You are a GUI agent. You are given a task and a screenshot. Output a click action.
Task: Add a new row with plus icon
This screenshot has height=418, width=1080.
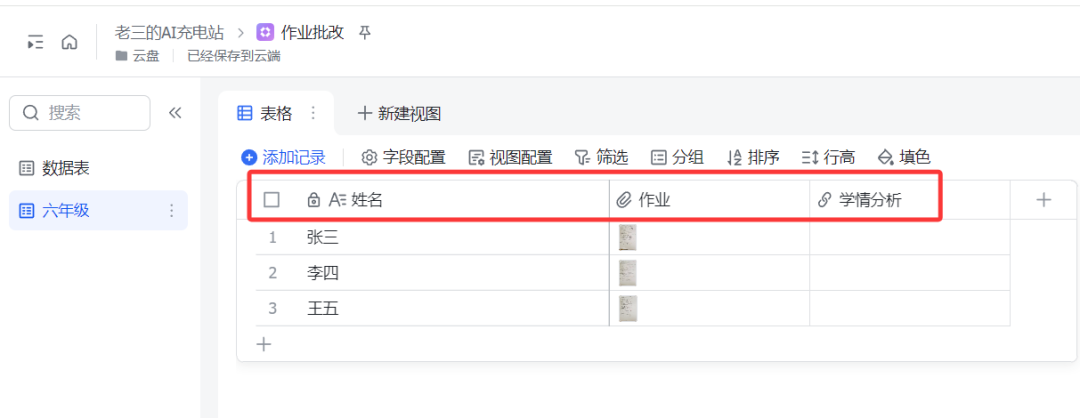click(x=264, y=344)
